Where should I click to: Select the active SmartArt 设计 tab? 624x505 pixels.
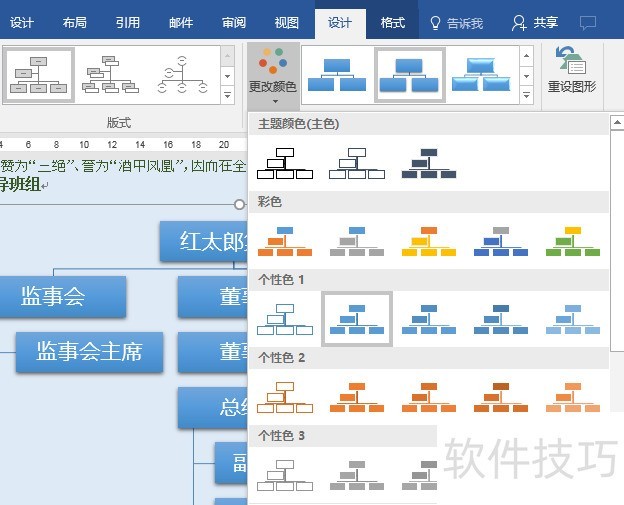pos(340,23)
